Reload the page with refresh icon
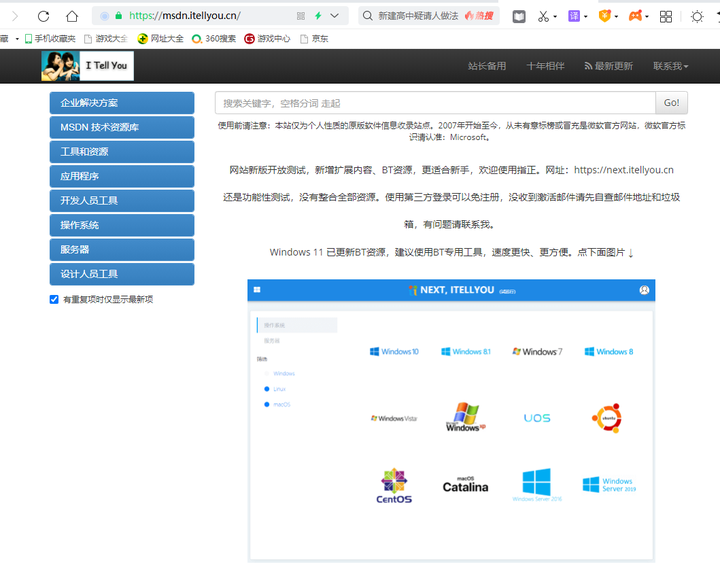Viewport: 720px width, 575px height. [44, 17]
